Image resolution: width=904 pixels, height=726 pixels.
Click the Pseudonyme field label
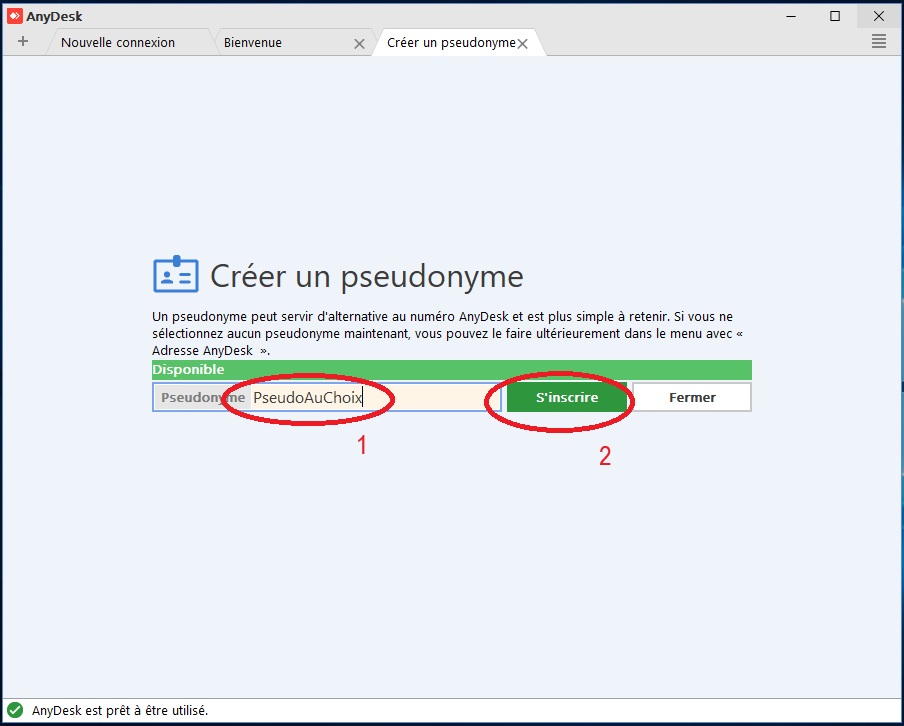coord(202,397)
